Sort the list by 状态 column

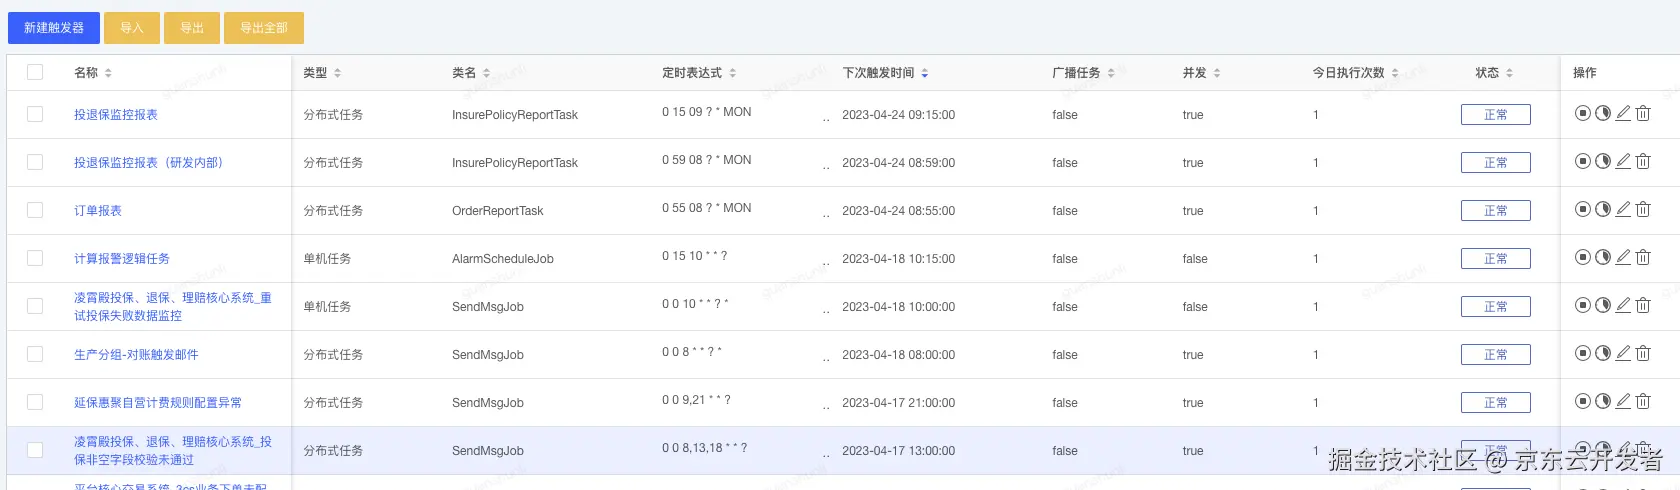1509,73
